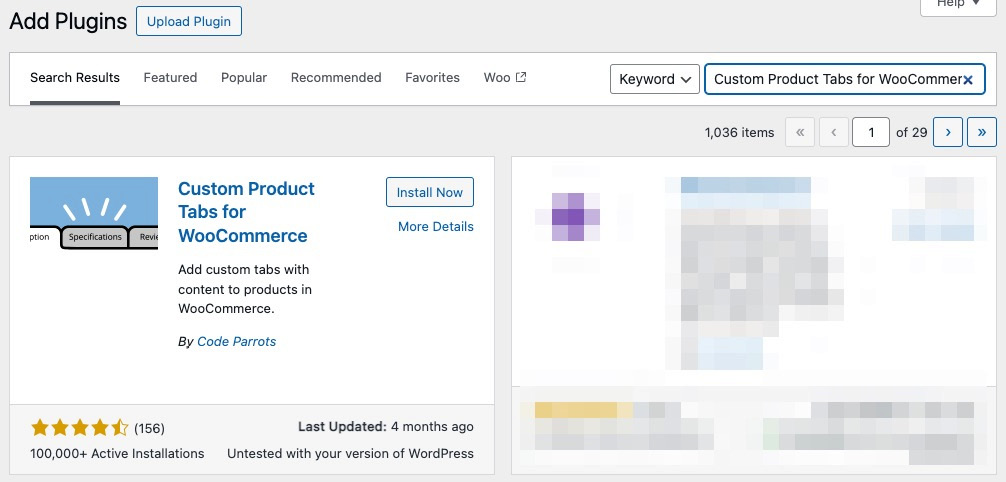Click the Untested with your version text
Image resolution: width=1006 pixels, height=482 pixels.
point(350,453)
